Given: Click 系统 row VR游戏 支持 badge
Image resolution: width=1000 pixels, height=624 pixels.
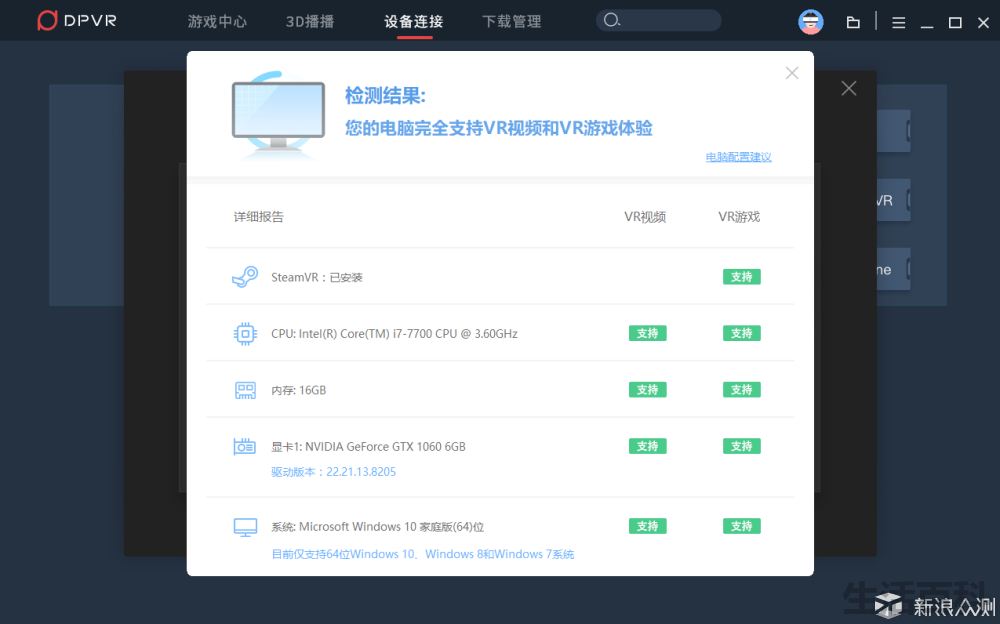Looking at the screenshot, I should (742, 526).
